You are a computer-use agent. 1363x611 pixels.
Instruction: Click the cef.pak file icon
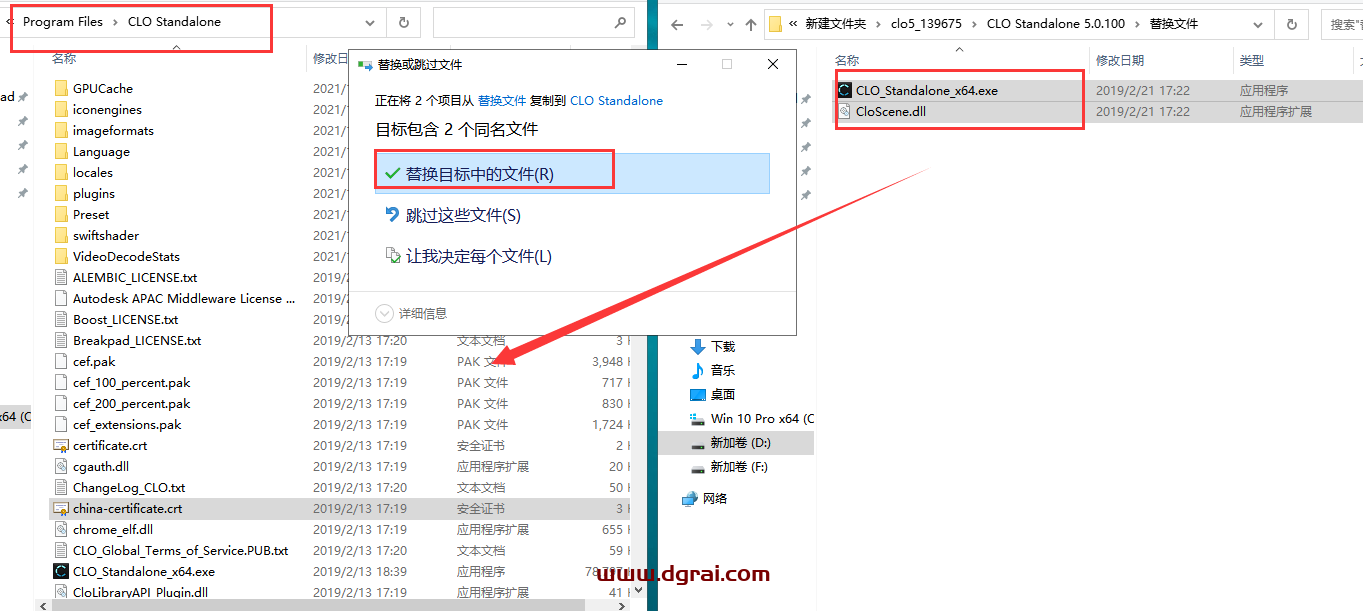[61, 361]
